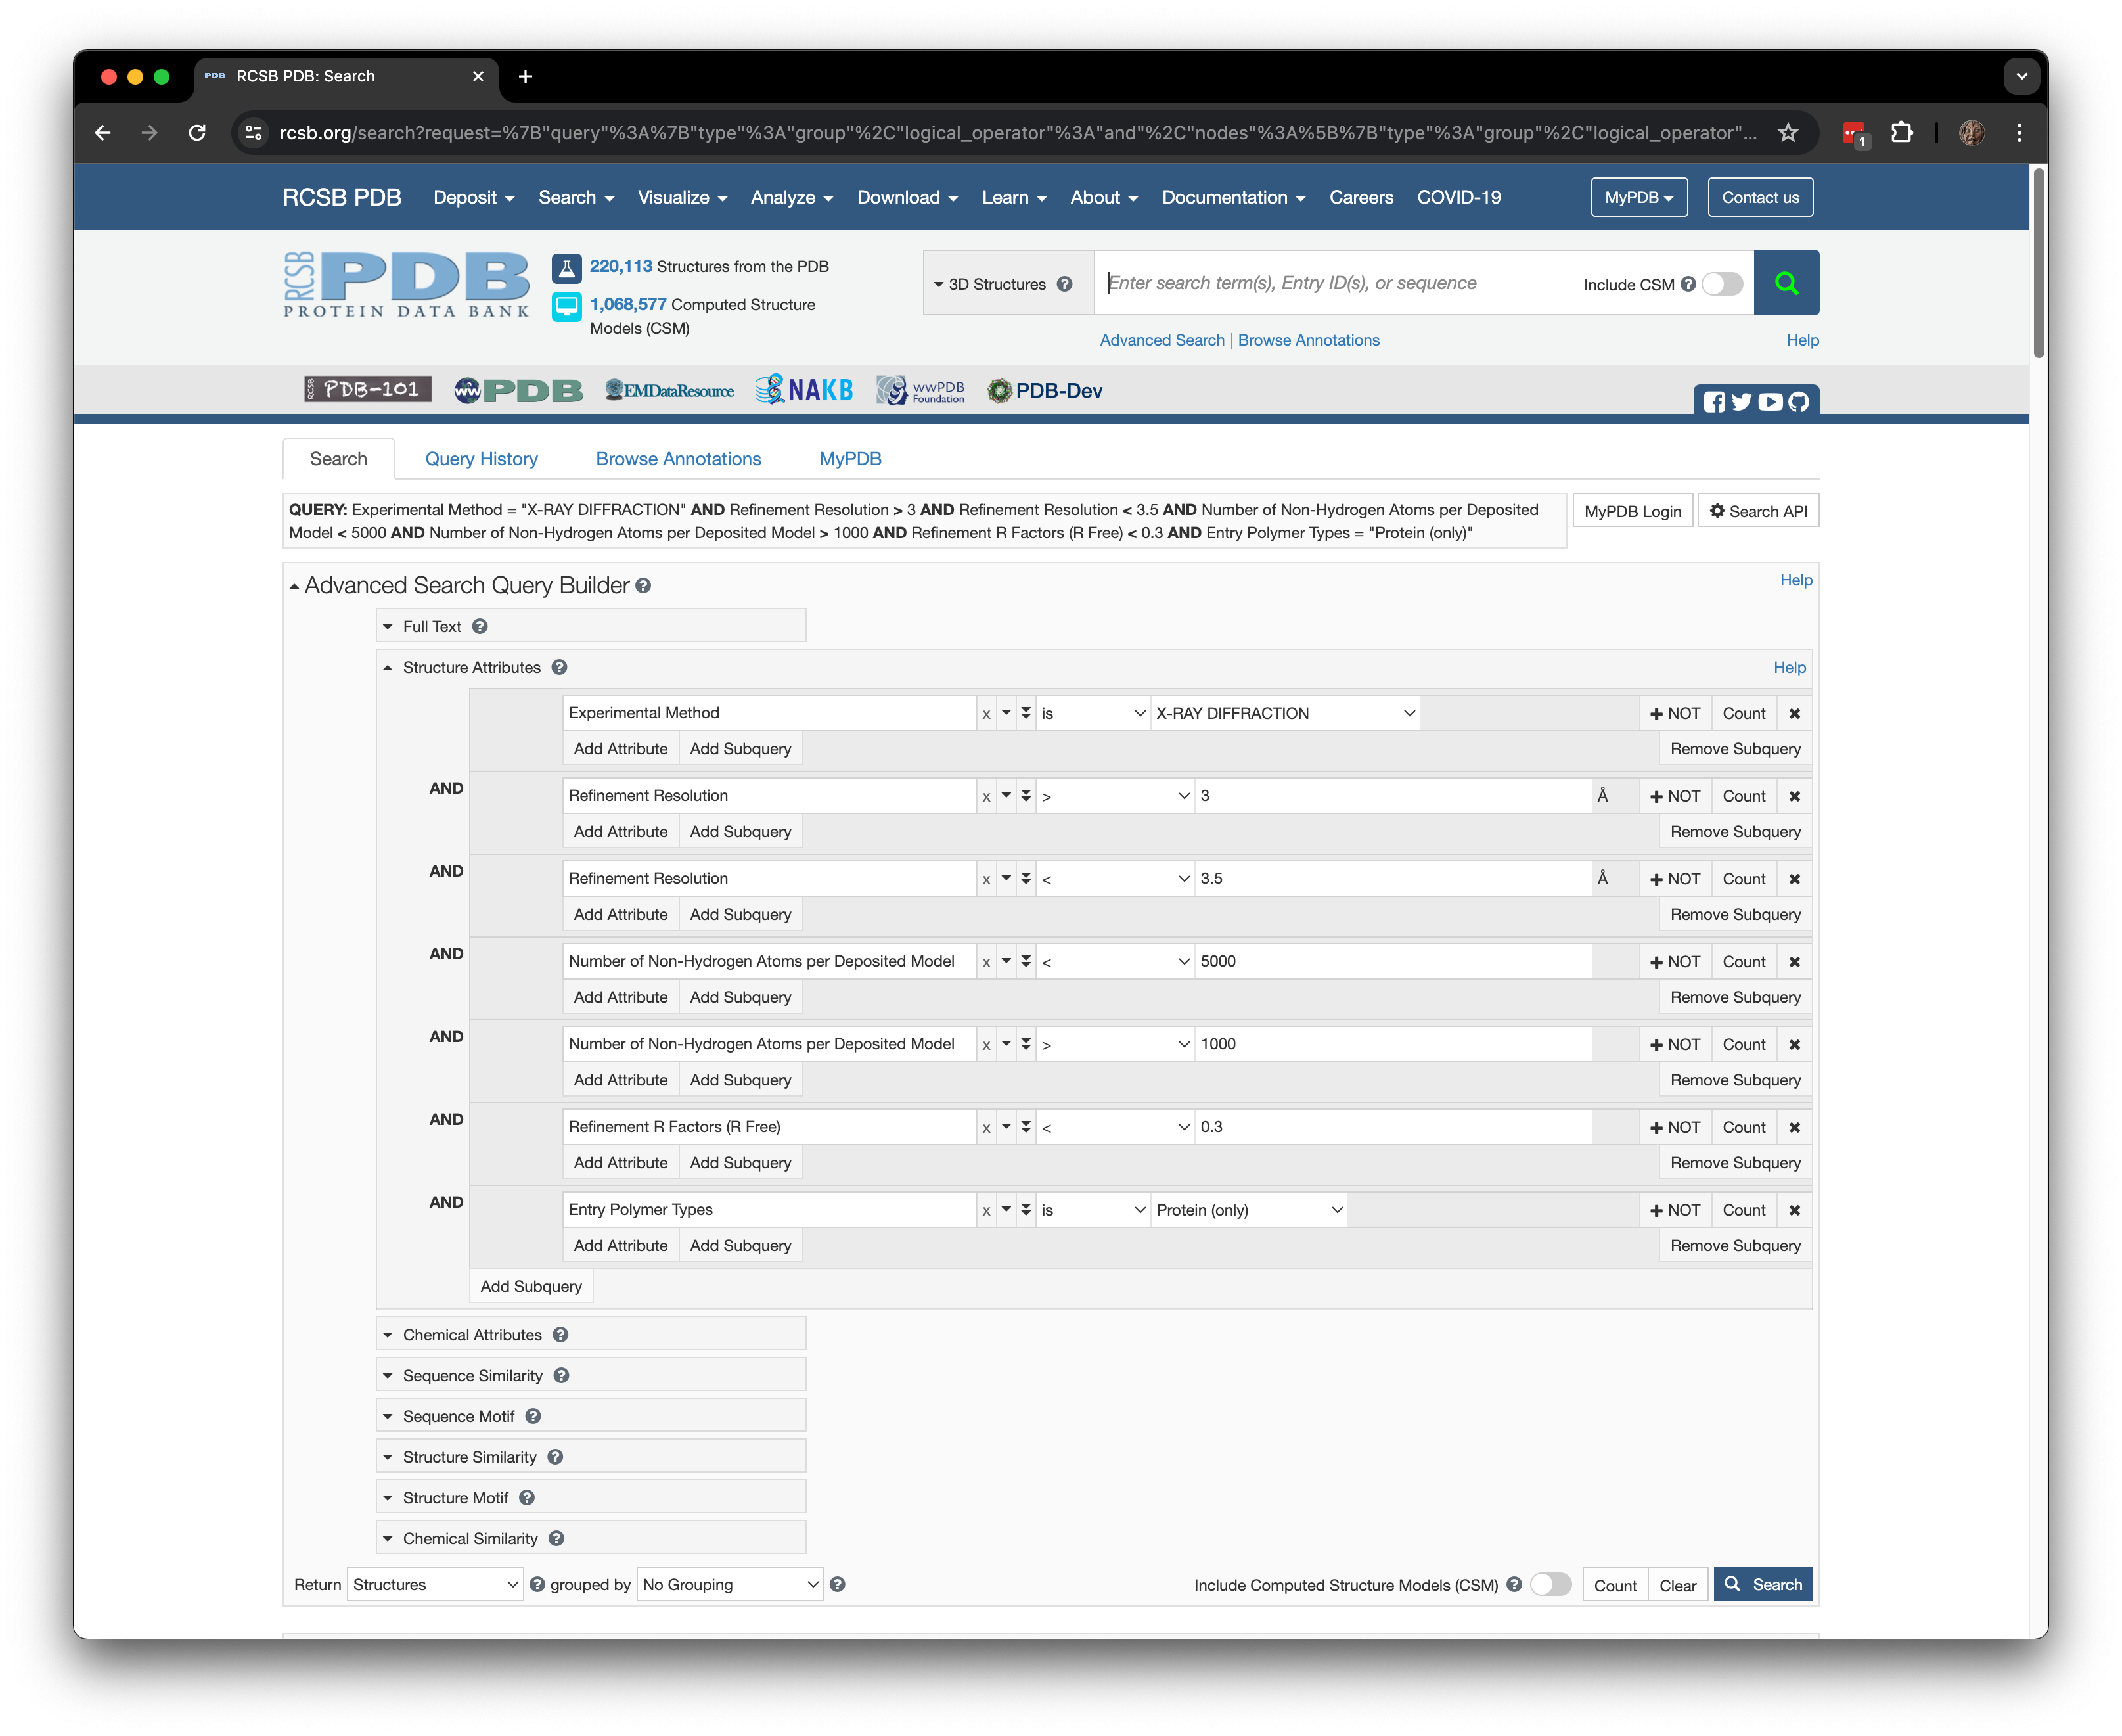2122x1736 pixels.
Task: Open the PDB-101 logo link
Action: (368, 390)
